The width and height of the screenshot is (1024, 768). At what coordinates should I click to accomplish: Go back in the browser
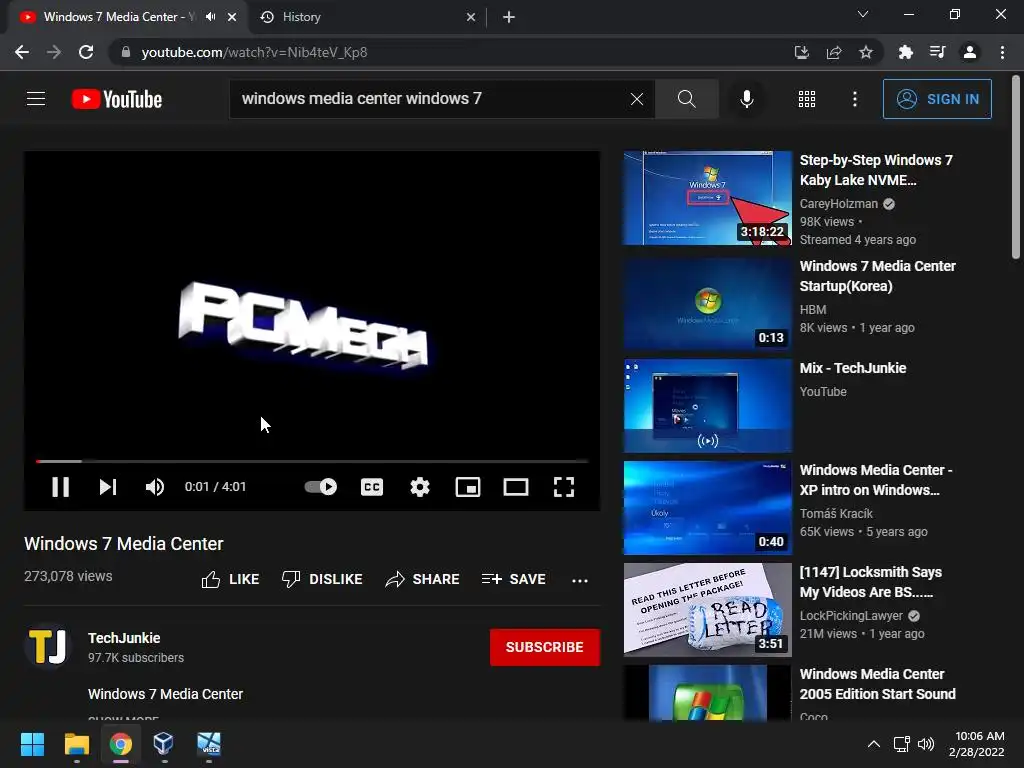[22, 52]
